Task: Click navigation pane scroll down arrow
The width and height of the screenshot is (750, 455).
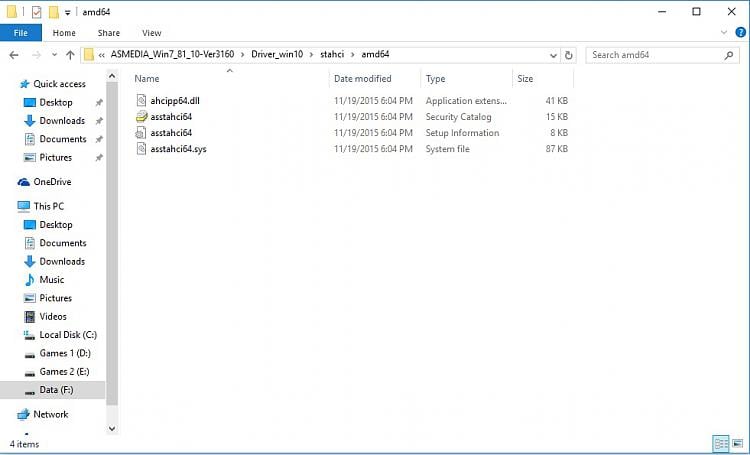Action: (x=112, y=429)
